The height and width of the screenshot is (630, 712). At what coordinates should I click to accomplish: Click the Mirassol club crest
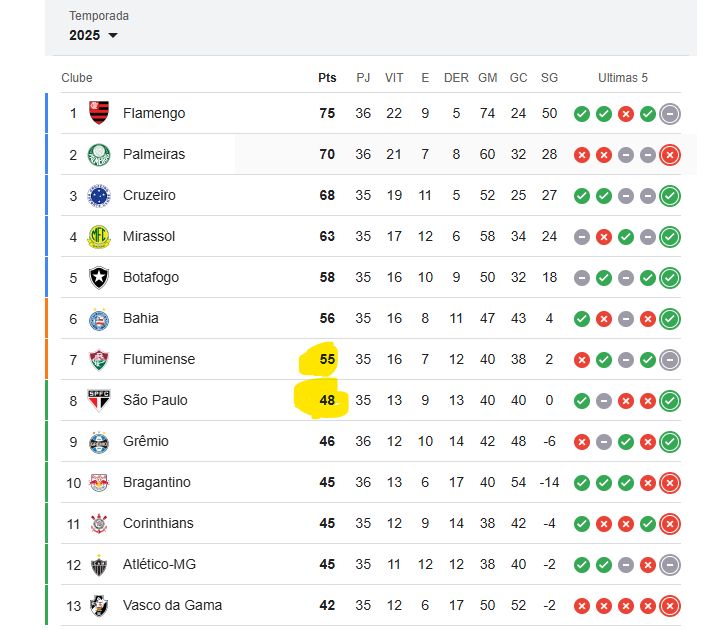point(99,237)
